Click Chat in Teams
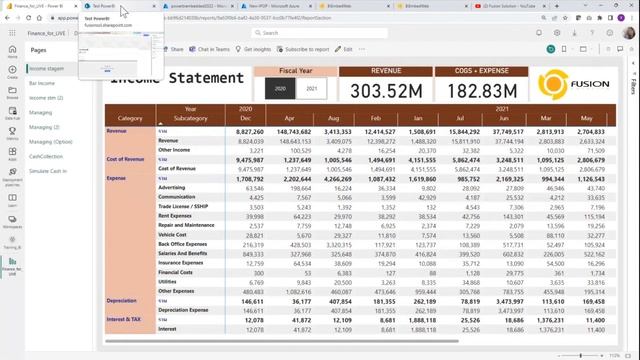The image size is (640, 360). 209,49
